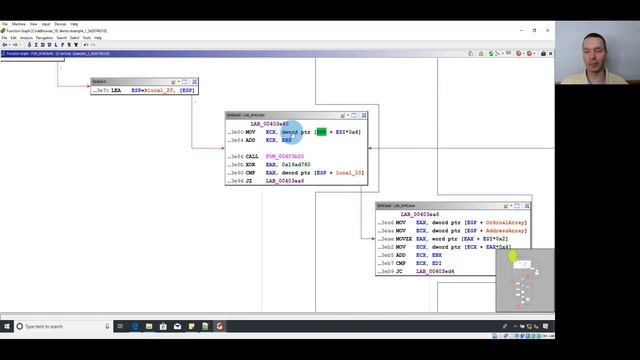Jump to next Undefined (U icon)
The height and width of the screenshot is (360, 640).
click(49, 45)
